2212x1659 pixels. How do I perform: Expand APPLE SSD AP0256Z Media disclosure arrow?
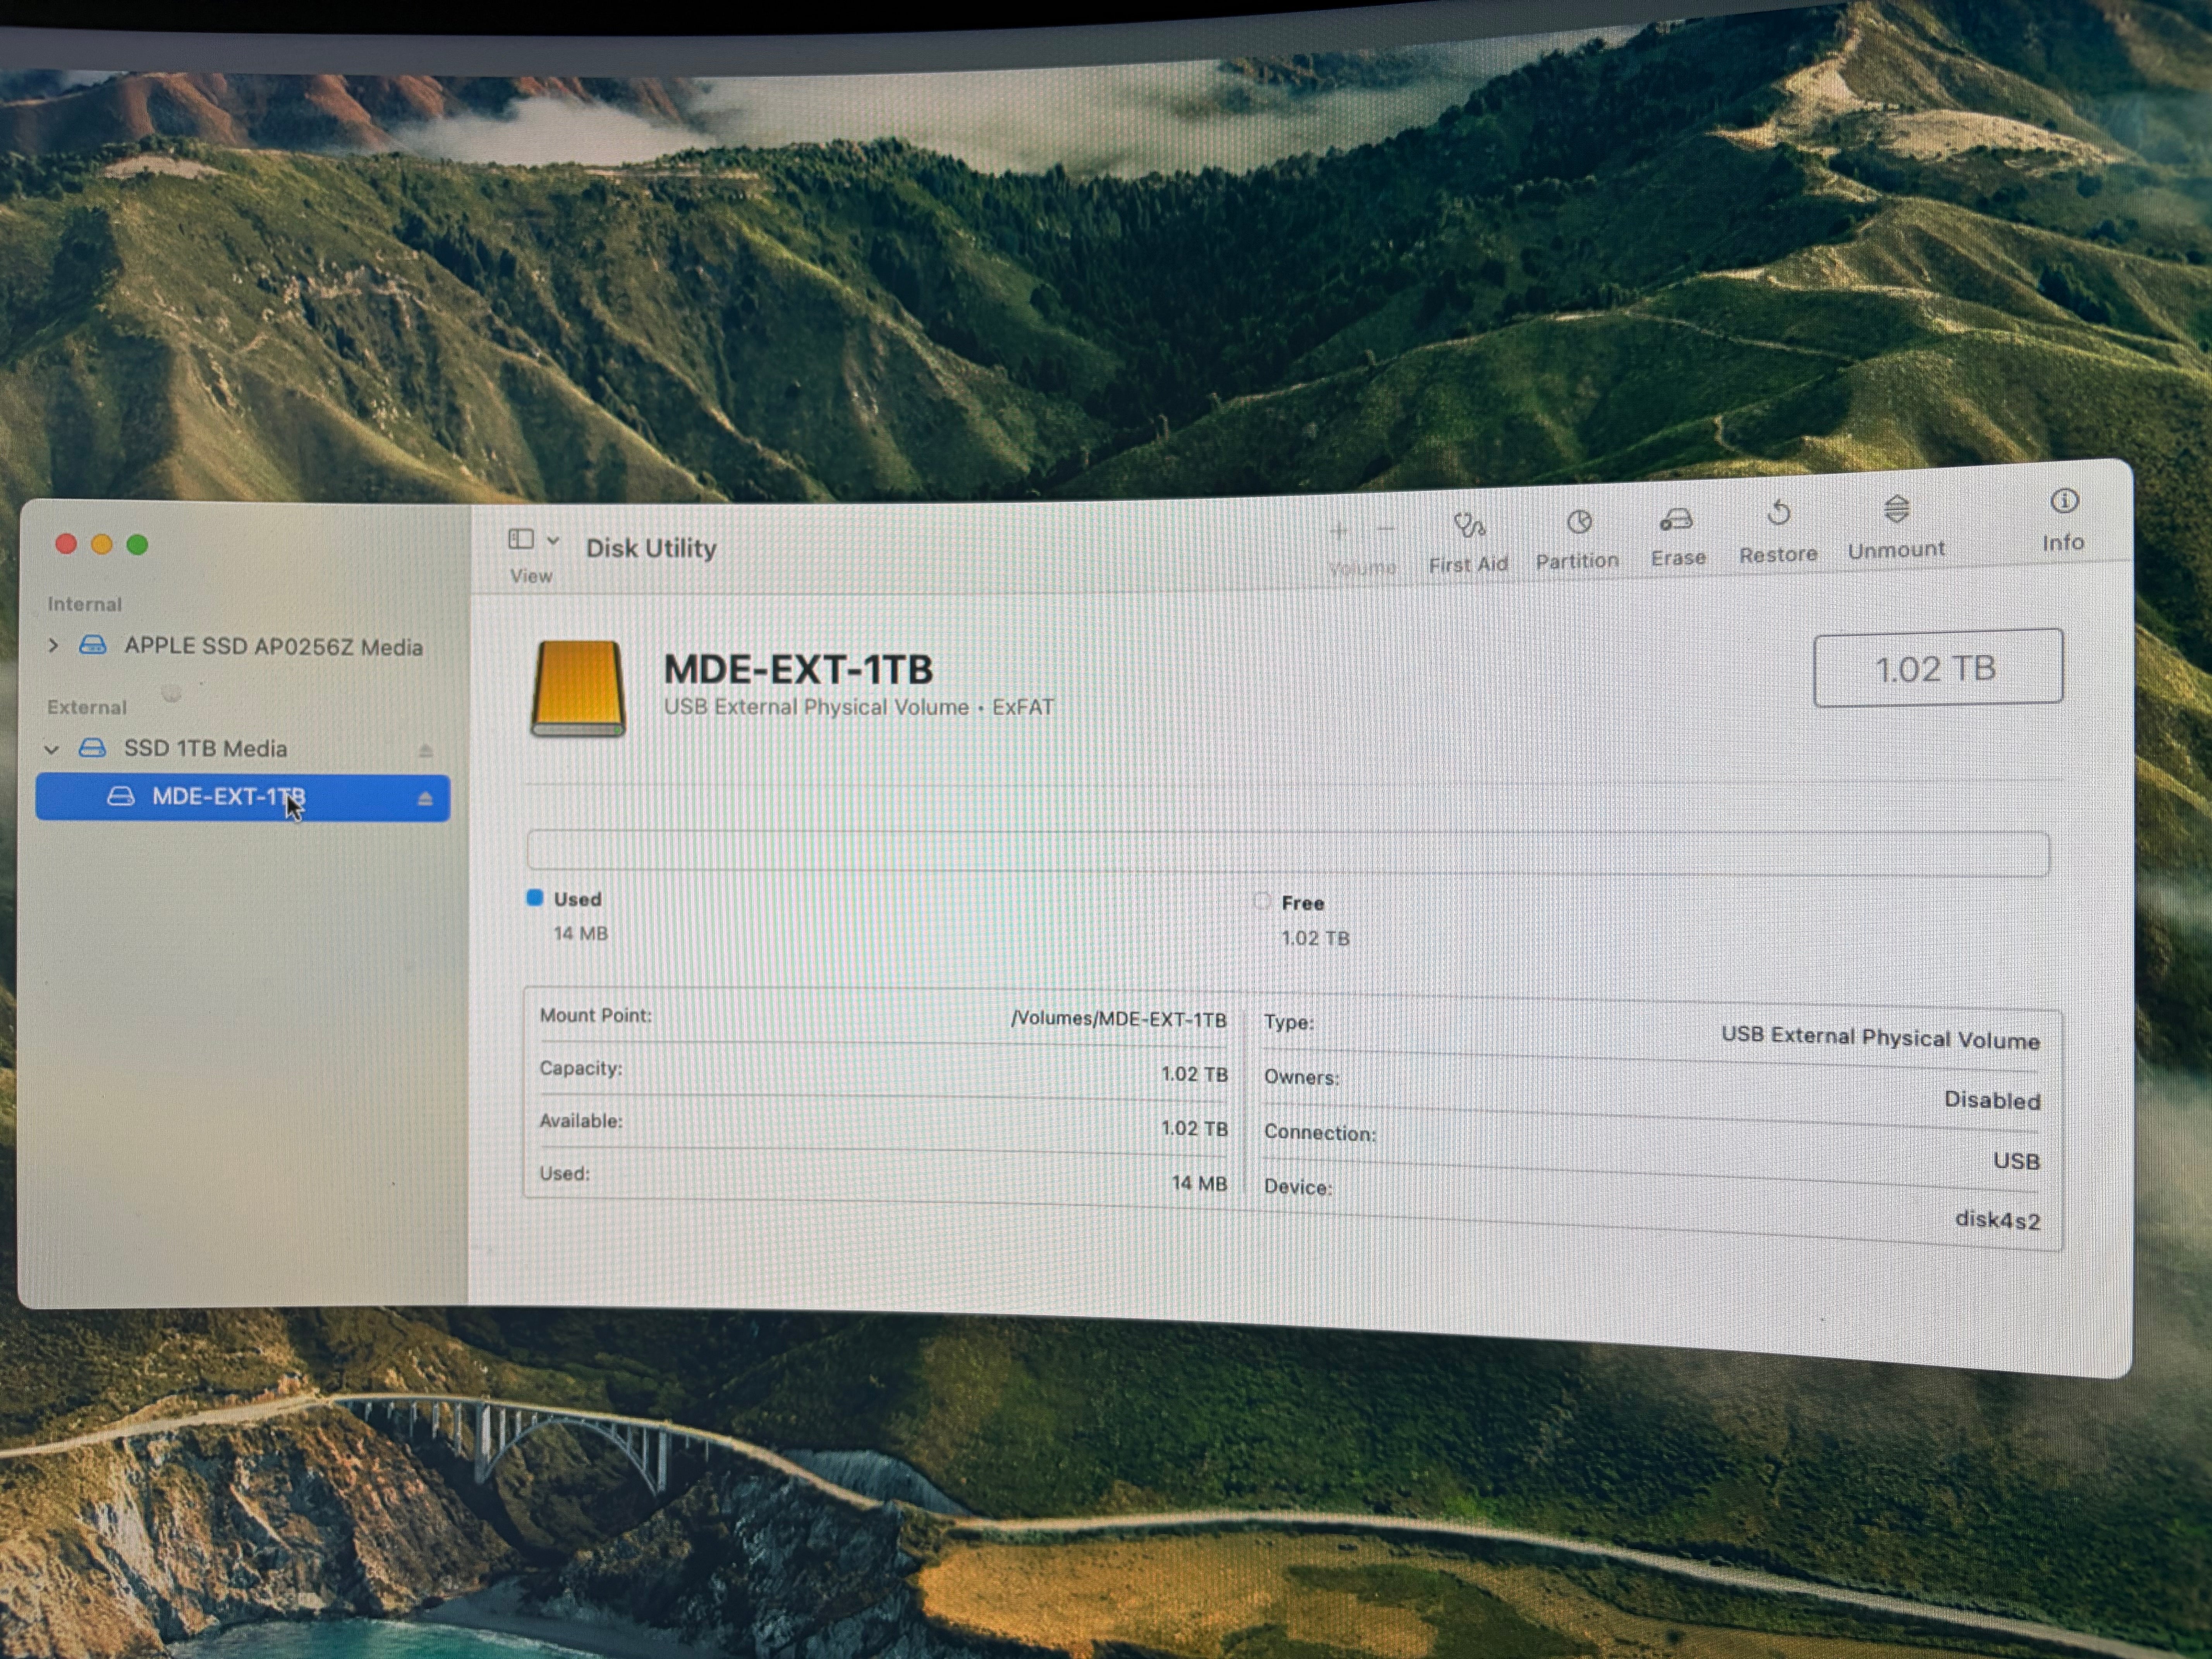pos(53,646)
